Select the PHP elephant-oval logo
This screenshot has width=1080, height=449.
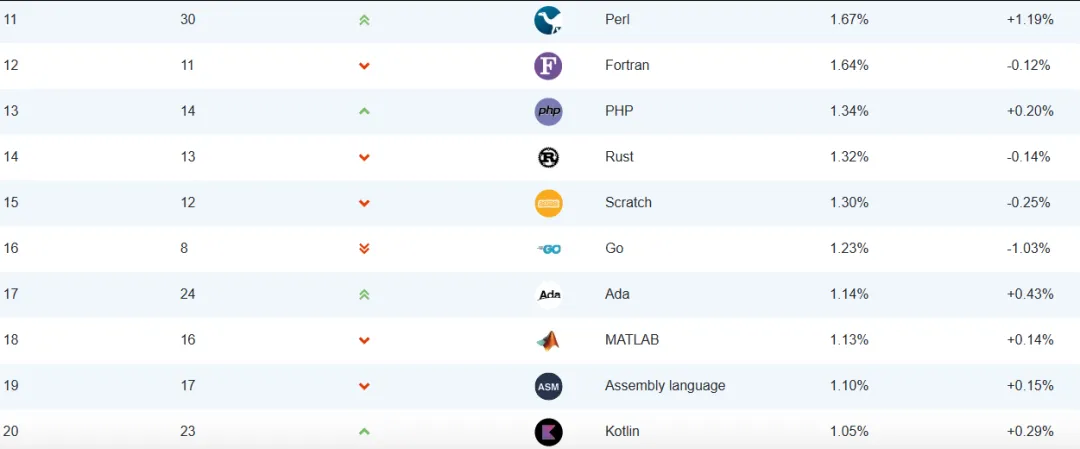click(x=548, y=111)
